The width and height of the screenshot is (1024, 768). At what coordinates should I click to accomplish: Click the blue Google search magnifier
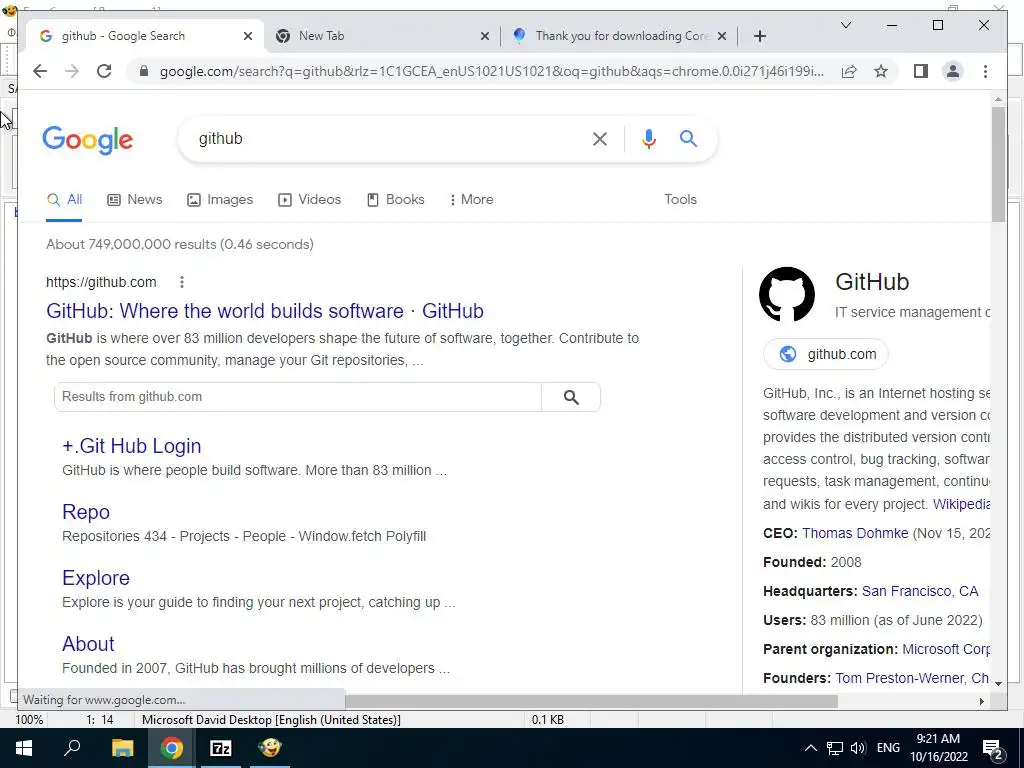pyautogui.click(x=688, y=138)
